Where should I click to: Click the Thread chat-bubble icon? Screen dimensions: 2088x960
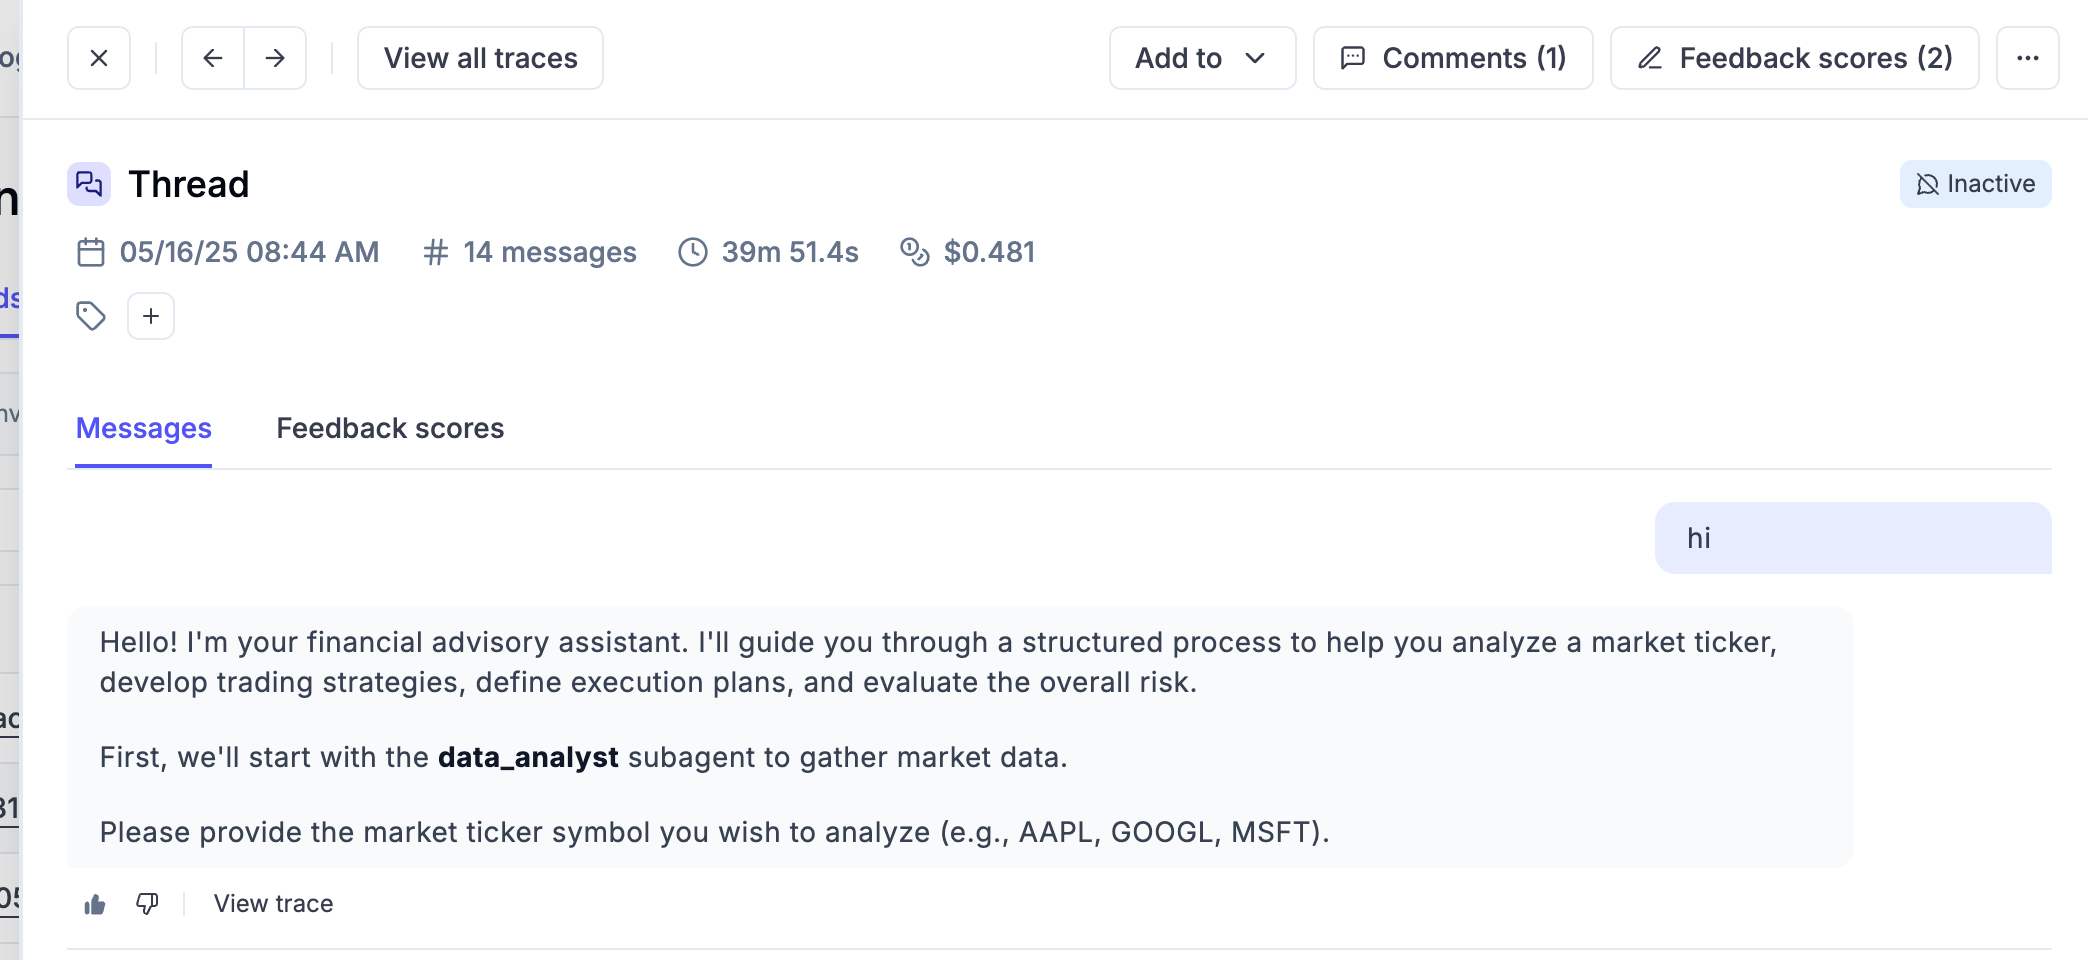(89, 184)
